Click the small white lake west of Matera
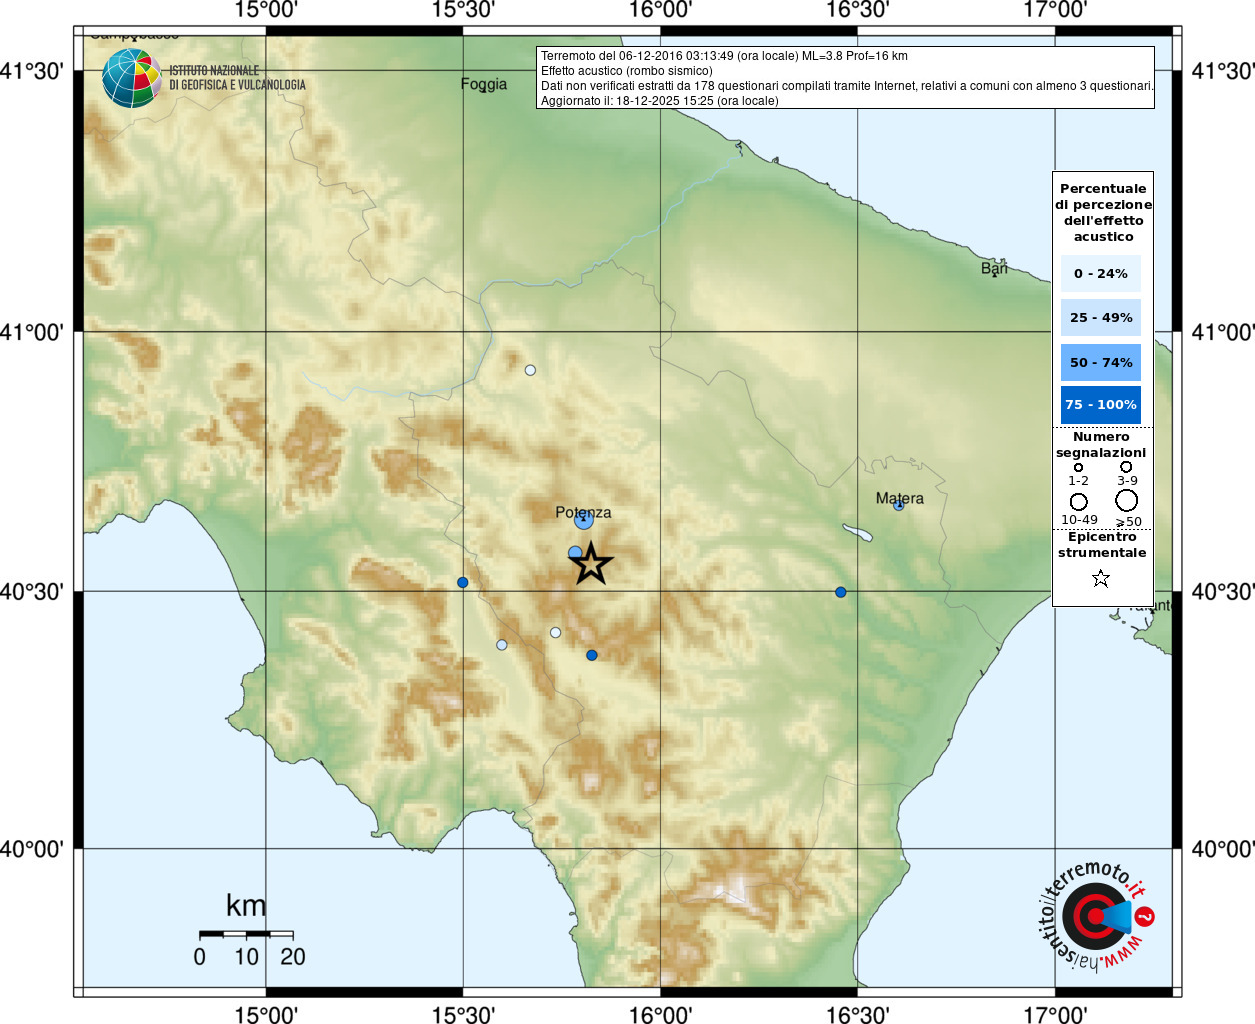 coord(857,532)
